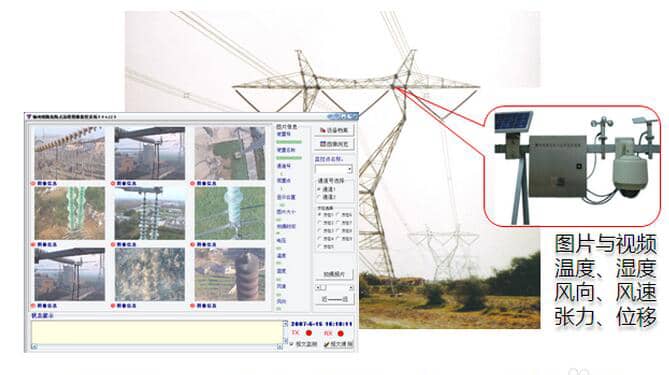Open the center twin-insulator thumbnail image
The height and width of the screenshot is (375, 669).
click(x=150, y=213)
